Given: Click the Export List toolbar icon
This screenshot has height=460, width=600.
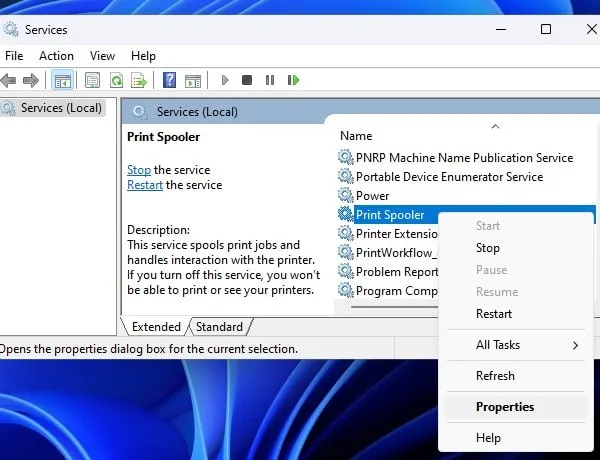Looking at the screenshot, I should pyautogui.click(x=139, y=80).
